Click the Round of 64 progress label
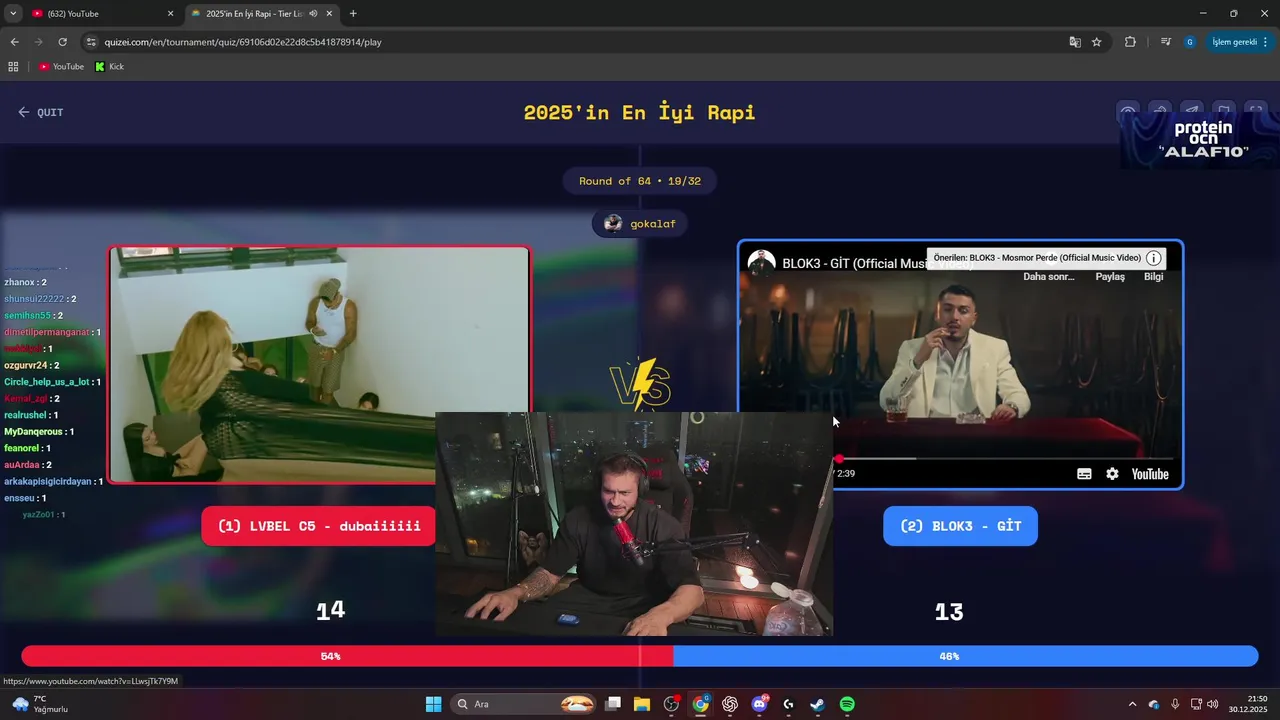The height and width of the screenshot is (720, 1280). tap(640, 181)
